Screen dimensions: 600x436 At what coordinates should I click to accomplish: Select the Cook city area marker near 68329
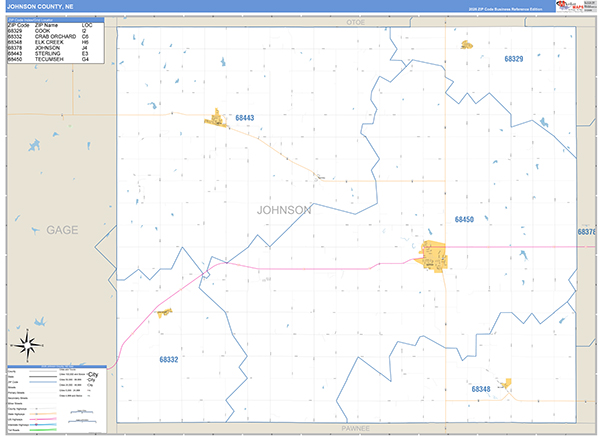pyautogui.click(x=467, y=45)
